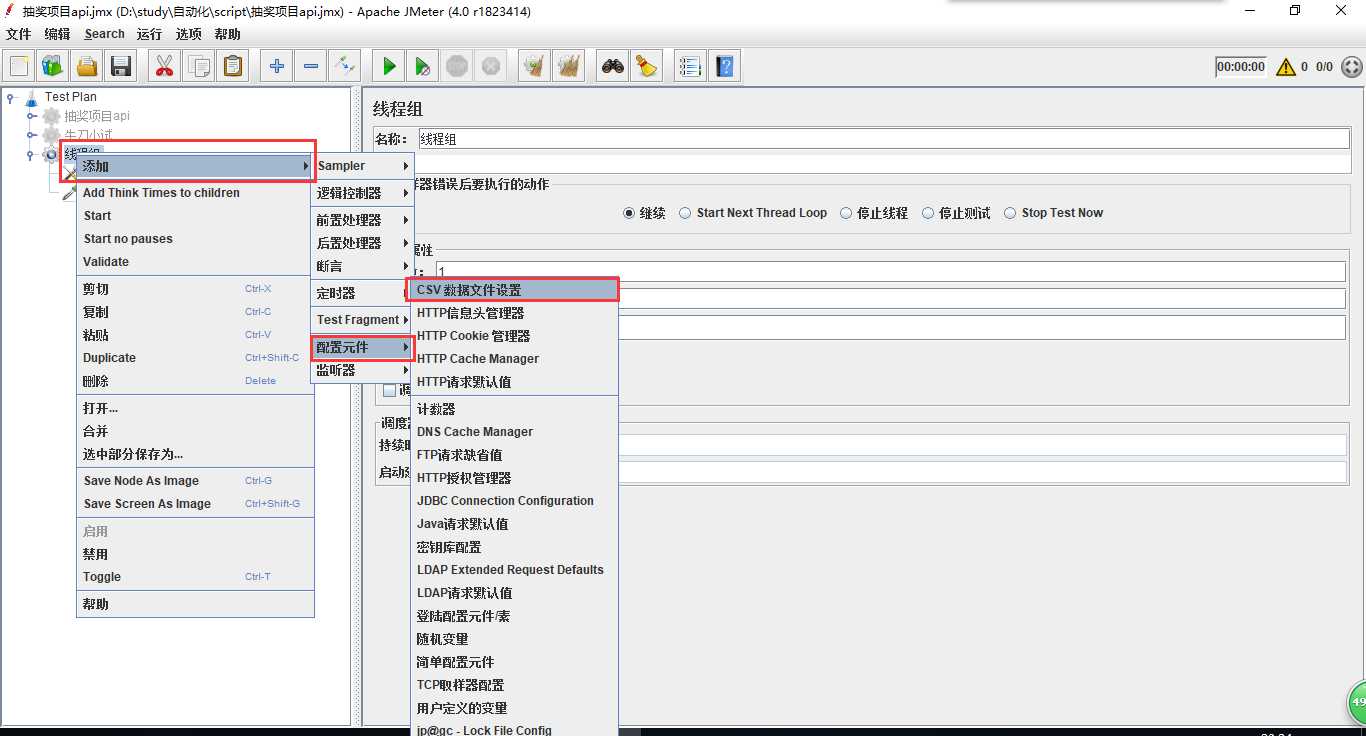Click the grey Stop toolbar icon
Viewport: 1366px width, 736px height.
[x=457, y=67]
